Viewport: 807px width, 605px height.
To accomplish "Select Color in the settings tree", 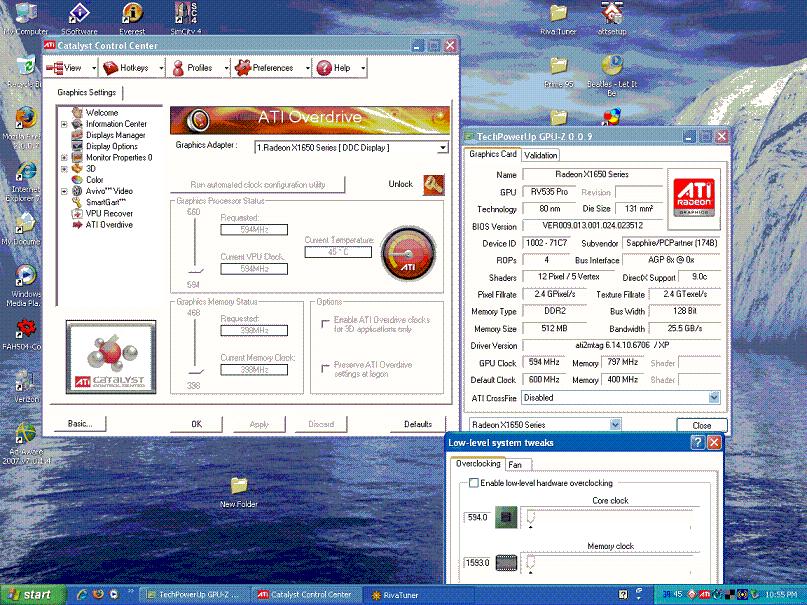I will click(94, 180).
